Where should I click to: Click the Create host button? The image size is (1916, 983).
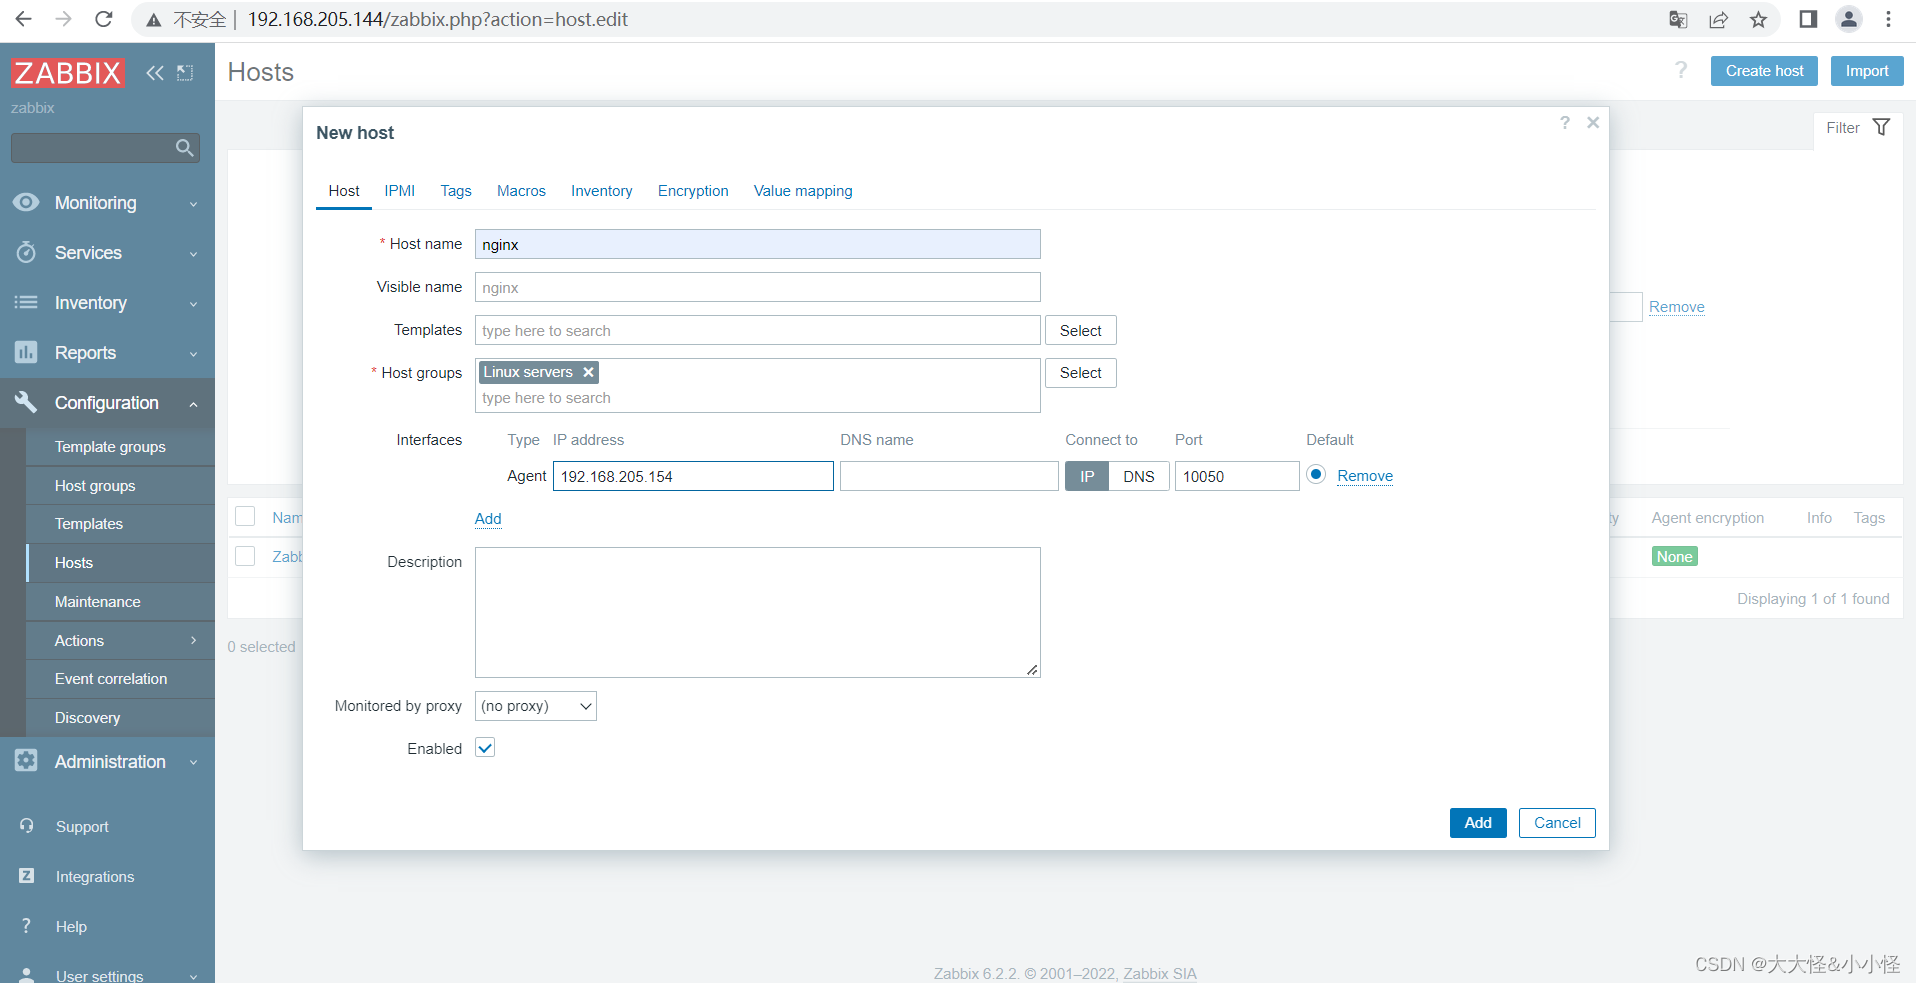(1764, 70)
